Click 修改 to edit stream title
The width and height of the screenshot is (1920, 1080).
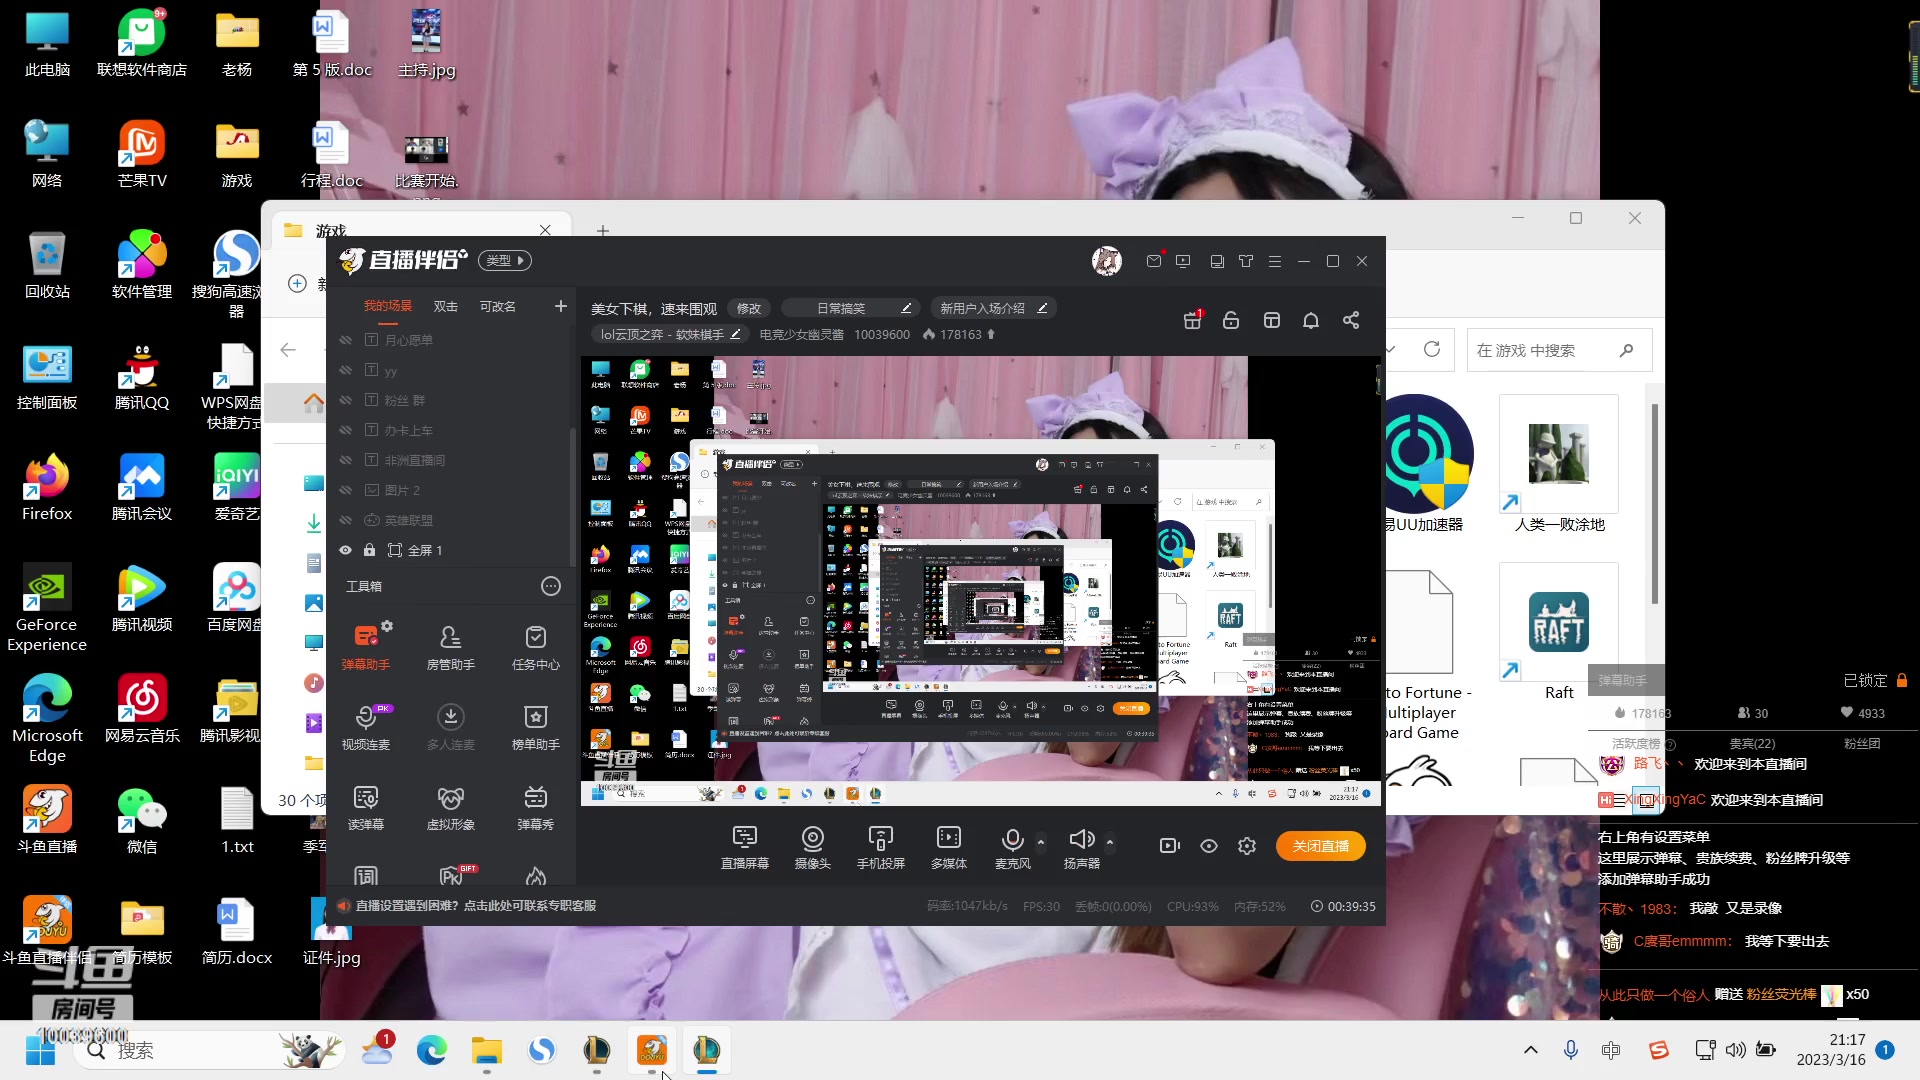tap(749, 308)
